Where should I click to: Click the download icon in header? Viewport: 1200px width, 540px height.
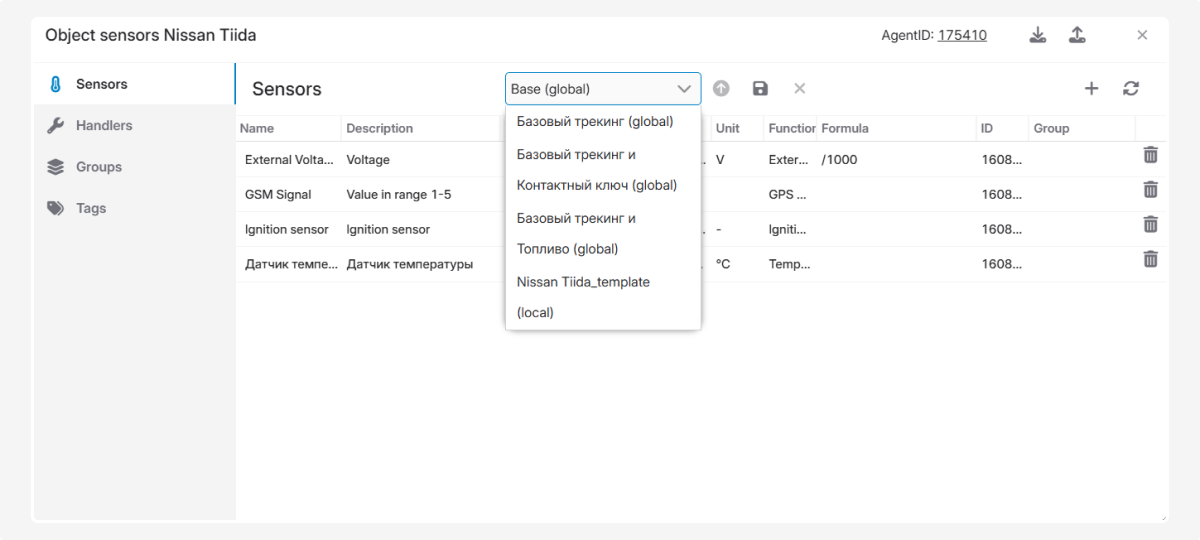click(x=1038, y=35)
